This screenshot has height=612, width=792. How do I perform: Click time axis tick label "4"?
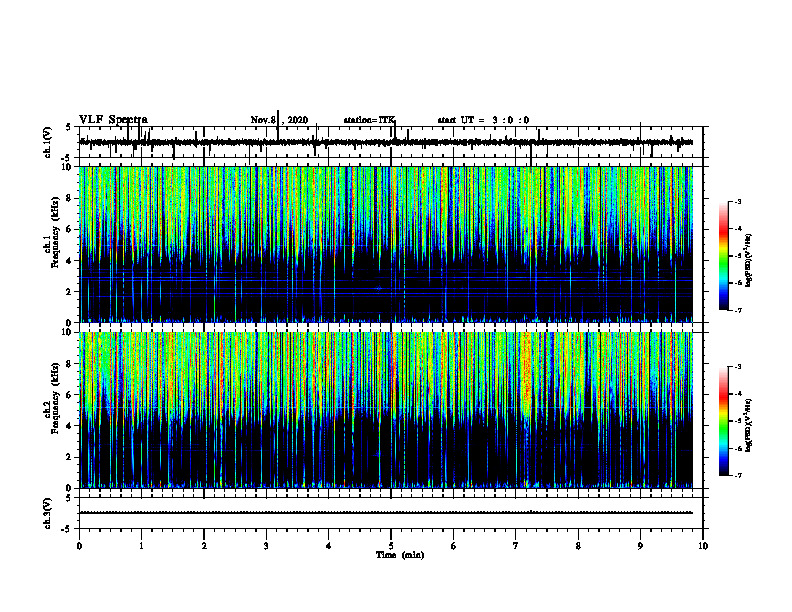click(x=329, y=546)
